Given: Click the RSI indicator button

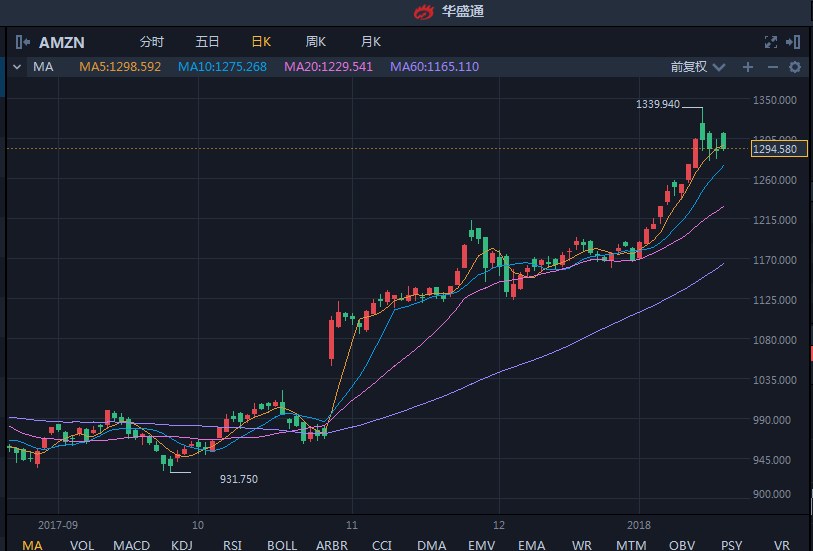Looking at the screenshot, I should tap(232, 544).
